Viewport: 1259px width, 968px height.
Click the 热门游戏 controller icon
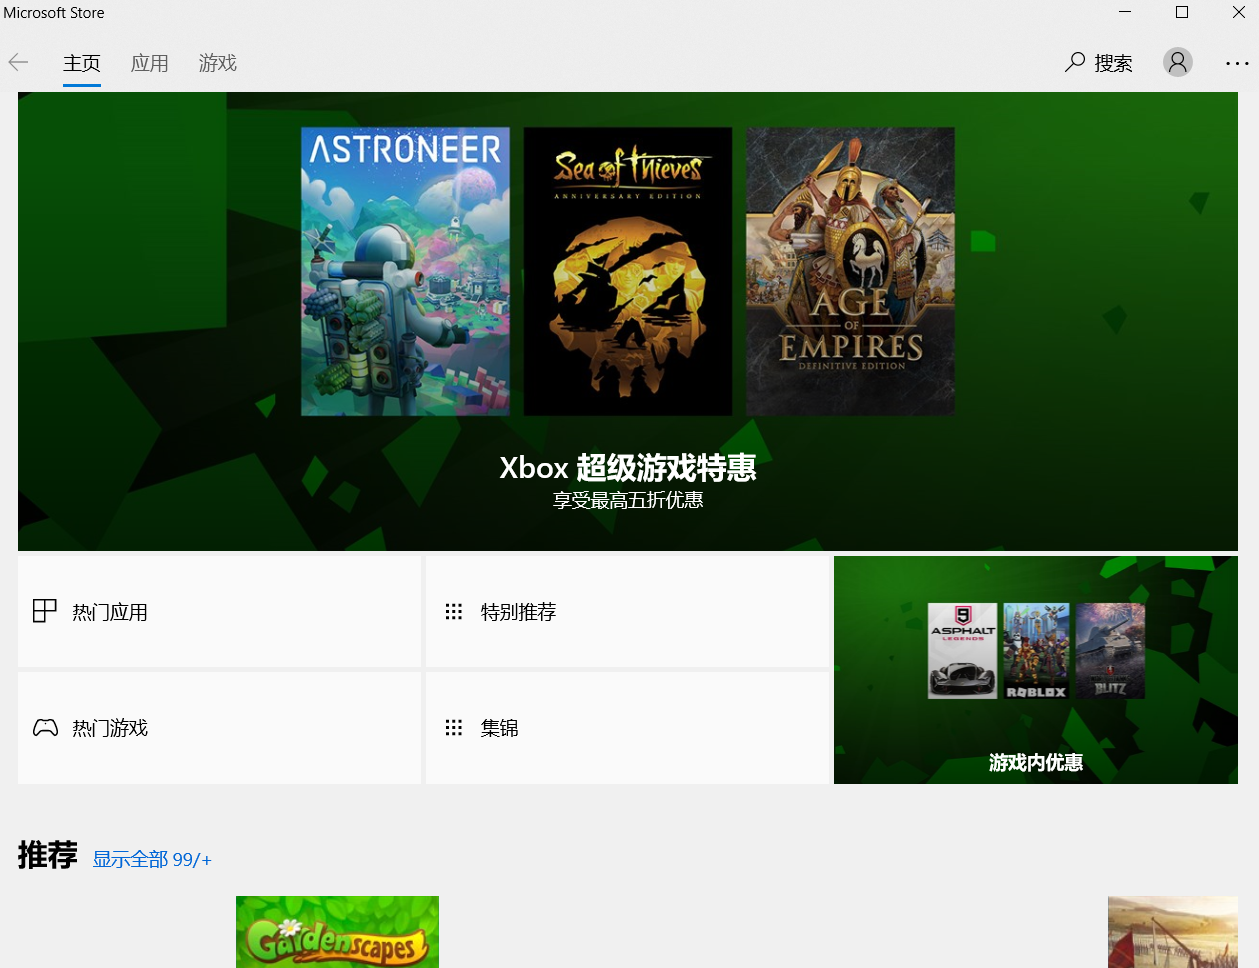click(45, 727)
